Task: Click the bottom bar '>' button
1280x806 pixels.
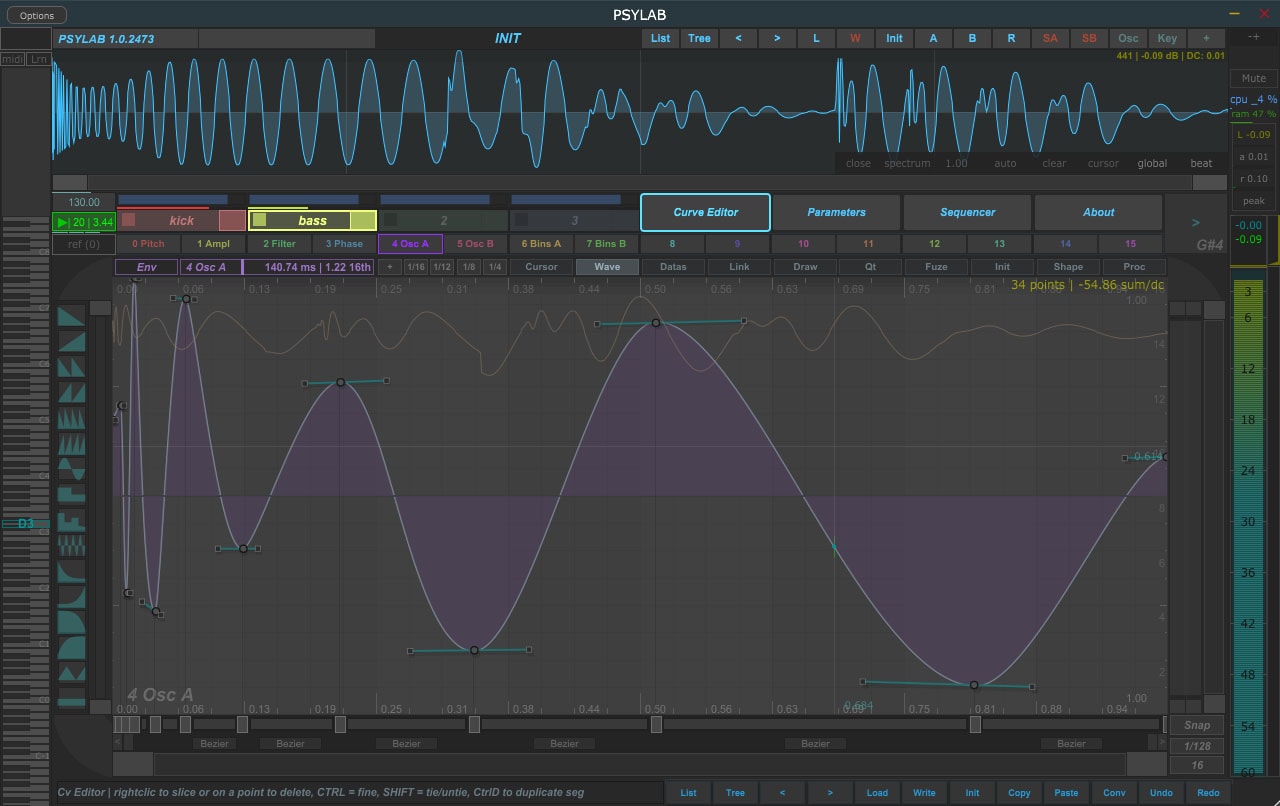Action: [x=829, y=793]
